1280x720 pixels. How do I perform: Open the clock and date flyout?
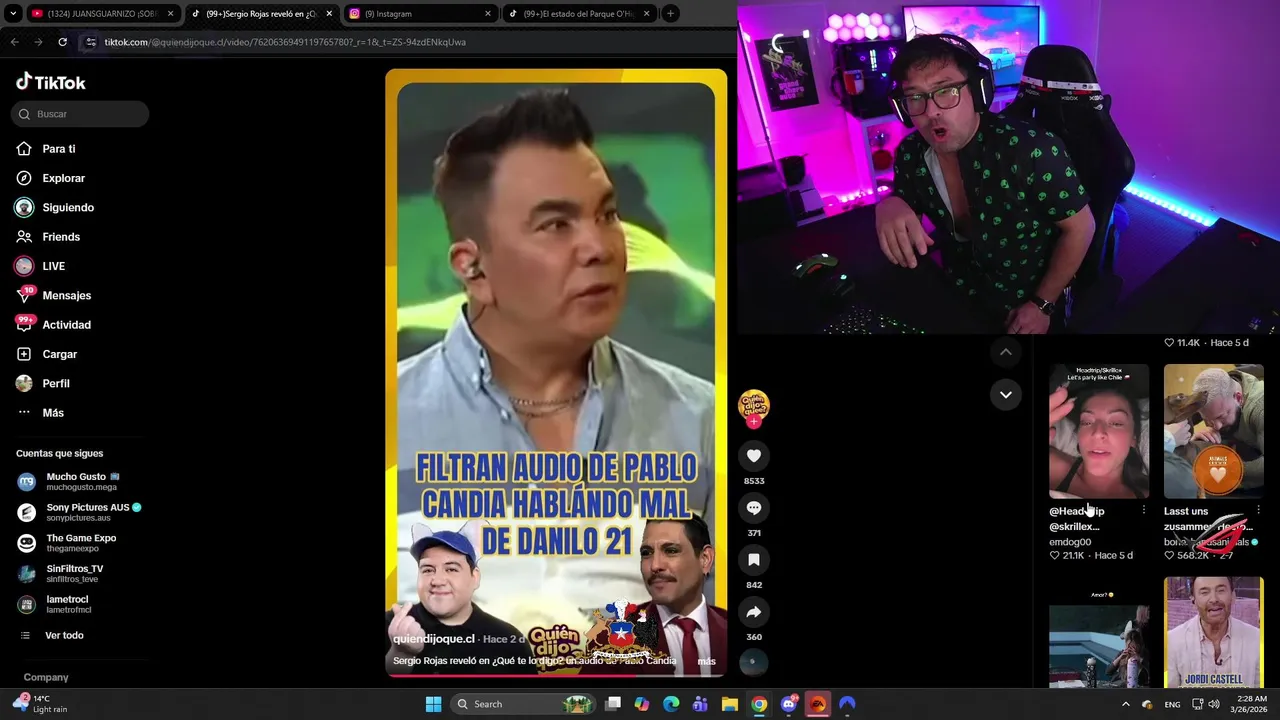[1250, 704]
